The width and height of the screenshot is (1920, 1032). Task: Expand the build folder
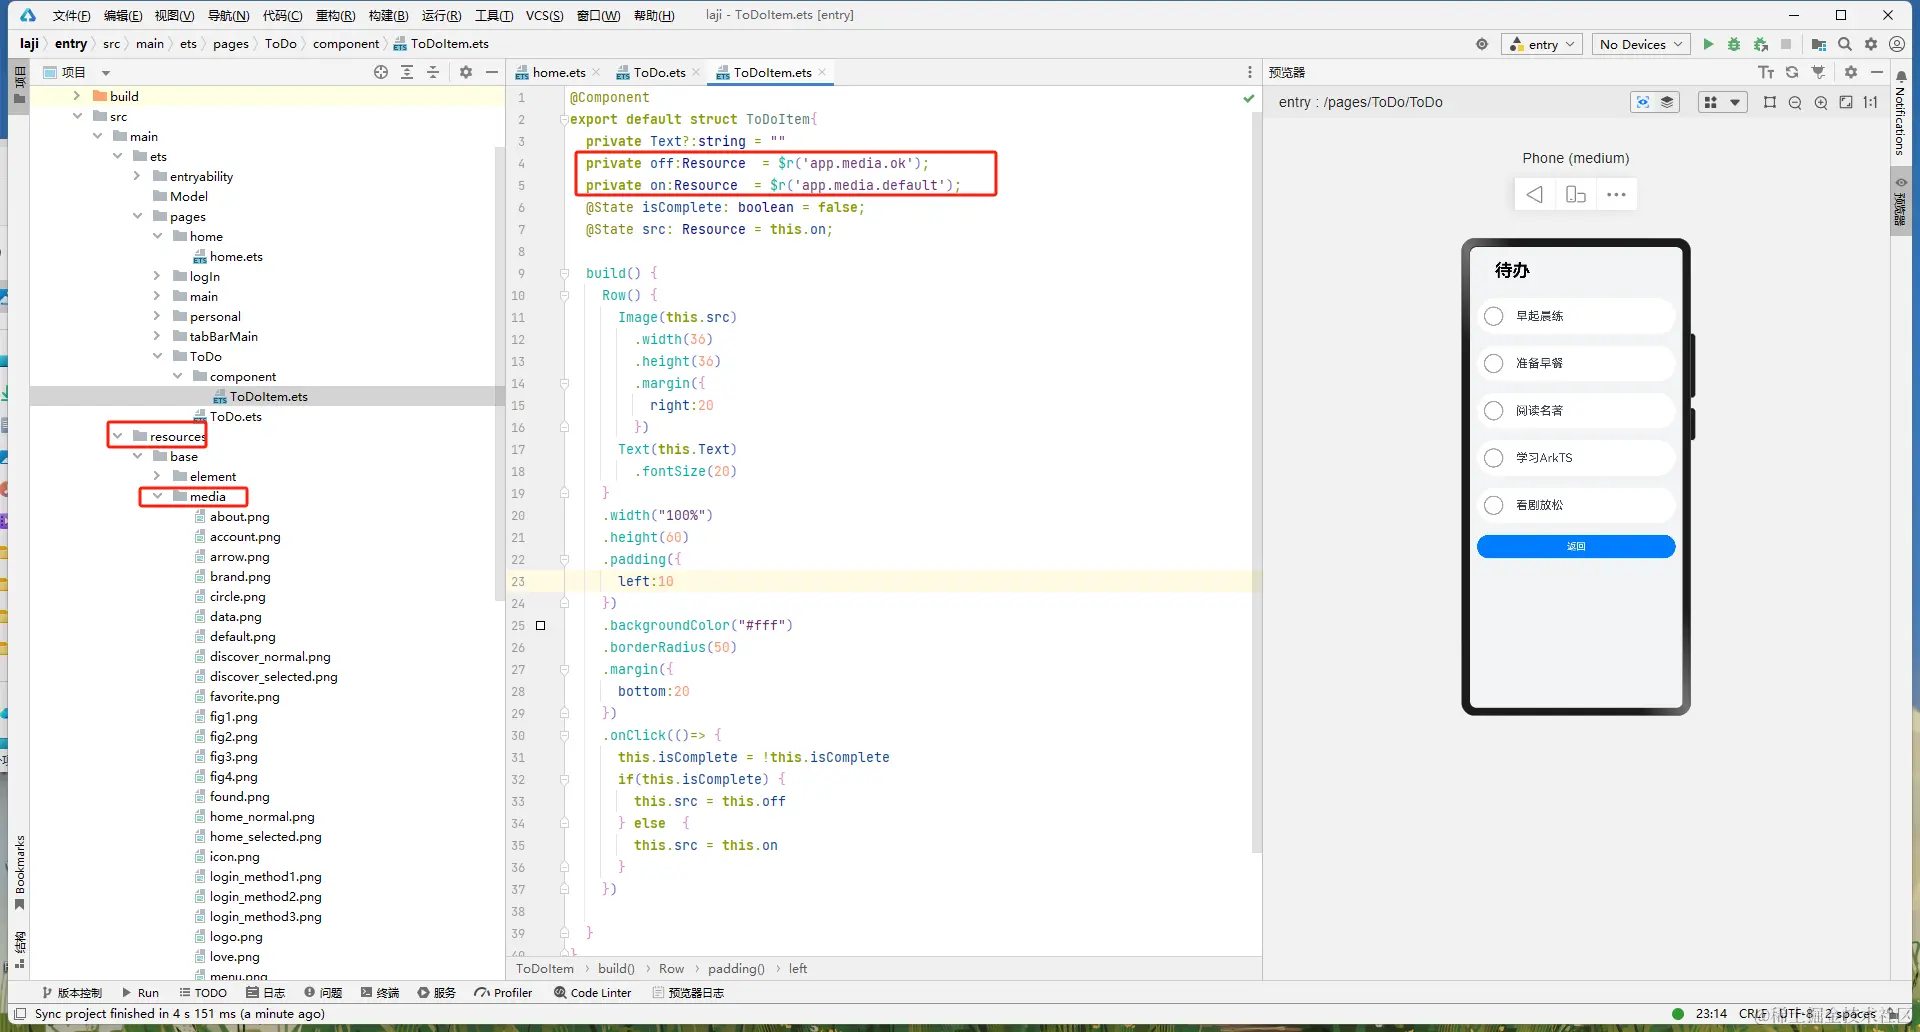coord(77,96)
